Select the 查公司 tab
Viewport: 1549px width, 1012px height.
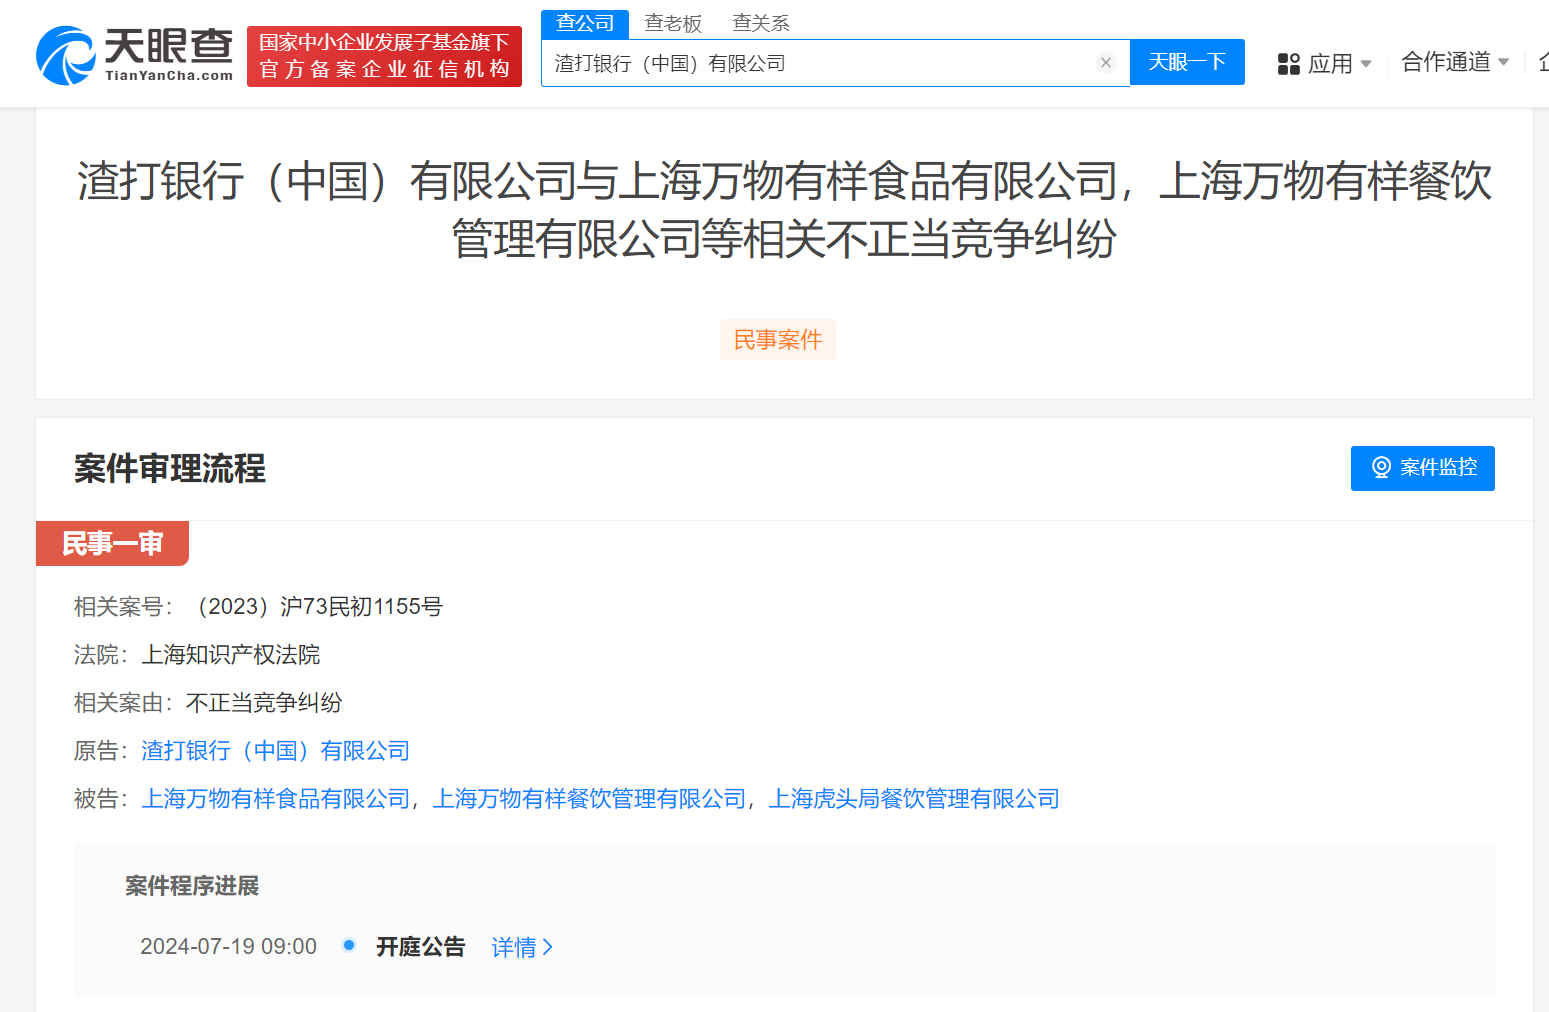(585, 23)
